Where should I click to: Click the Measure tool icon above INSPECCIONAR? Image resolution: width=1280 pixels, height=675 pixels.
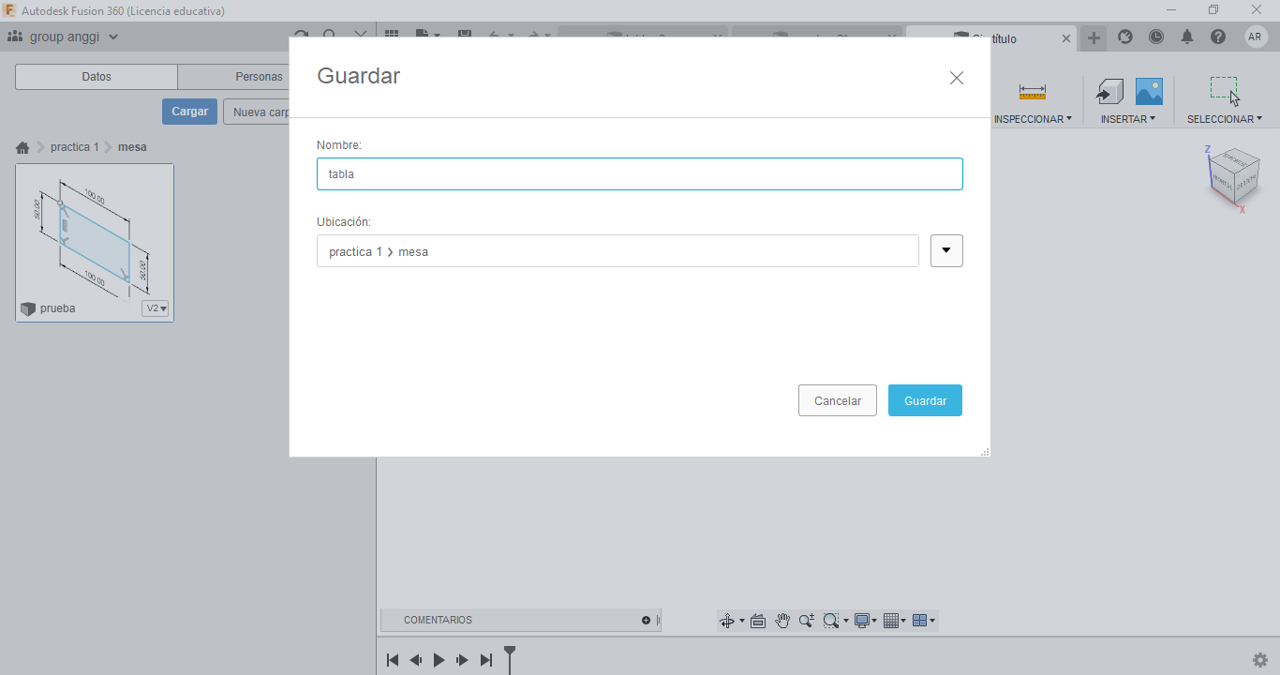click(x=1032, y=92)
